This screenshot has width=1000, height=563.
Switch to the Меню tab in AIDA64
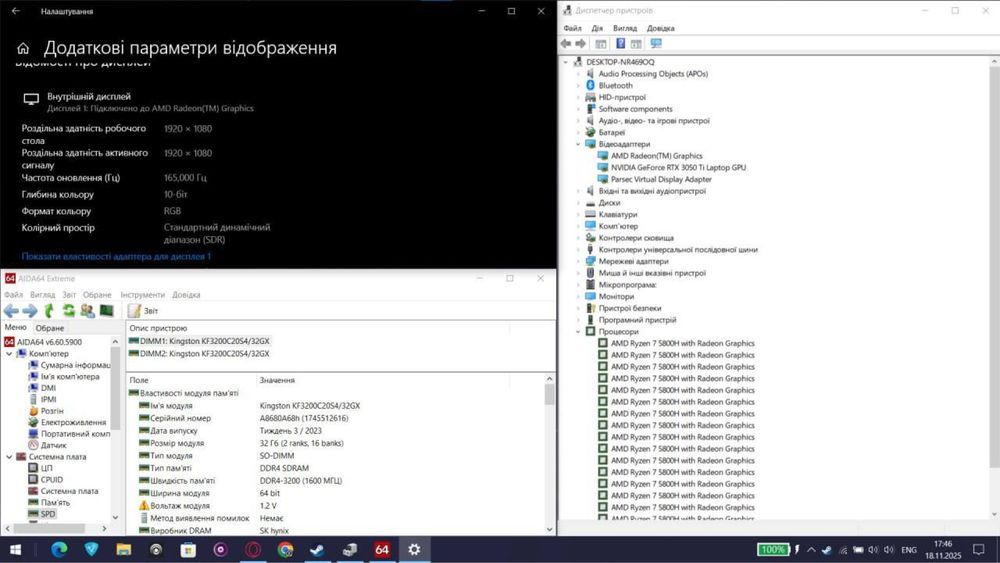coord(16,327)
